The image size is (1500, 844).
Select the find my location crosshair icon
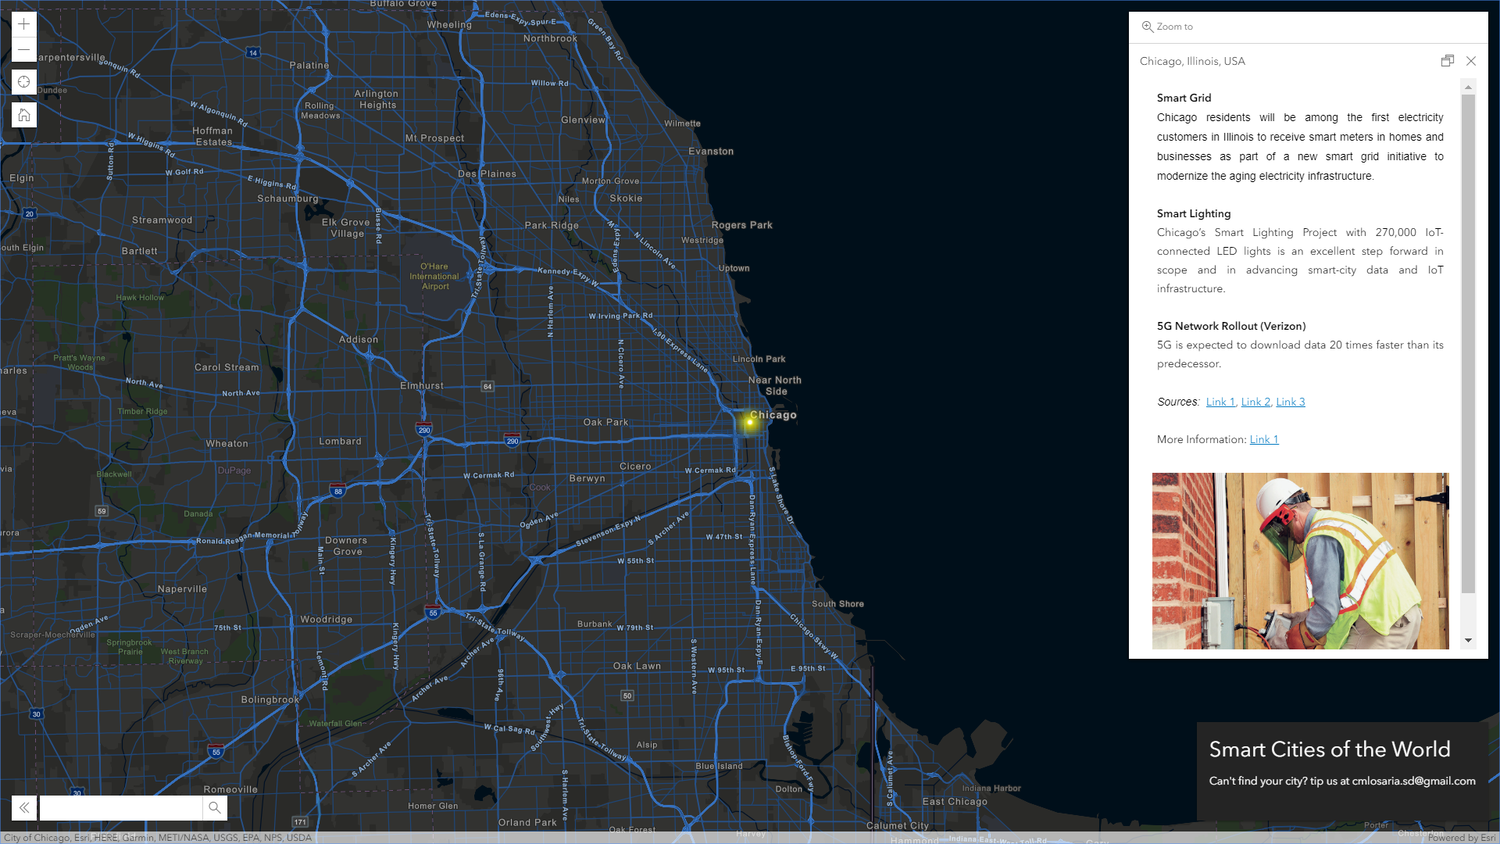(23, 81)
